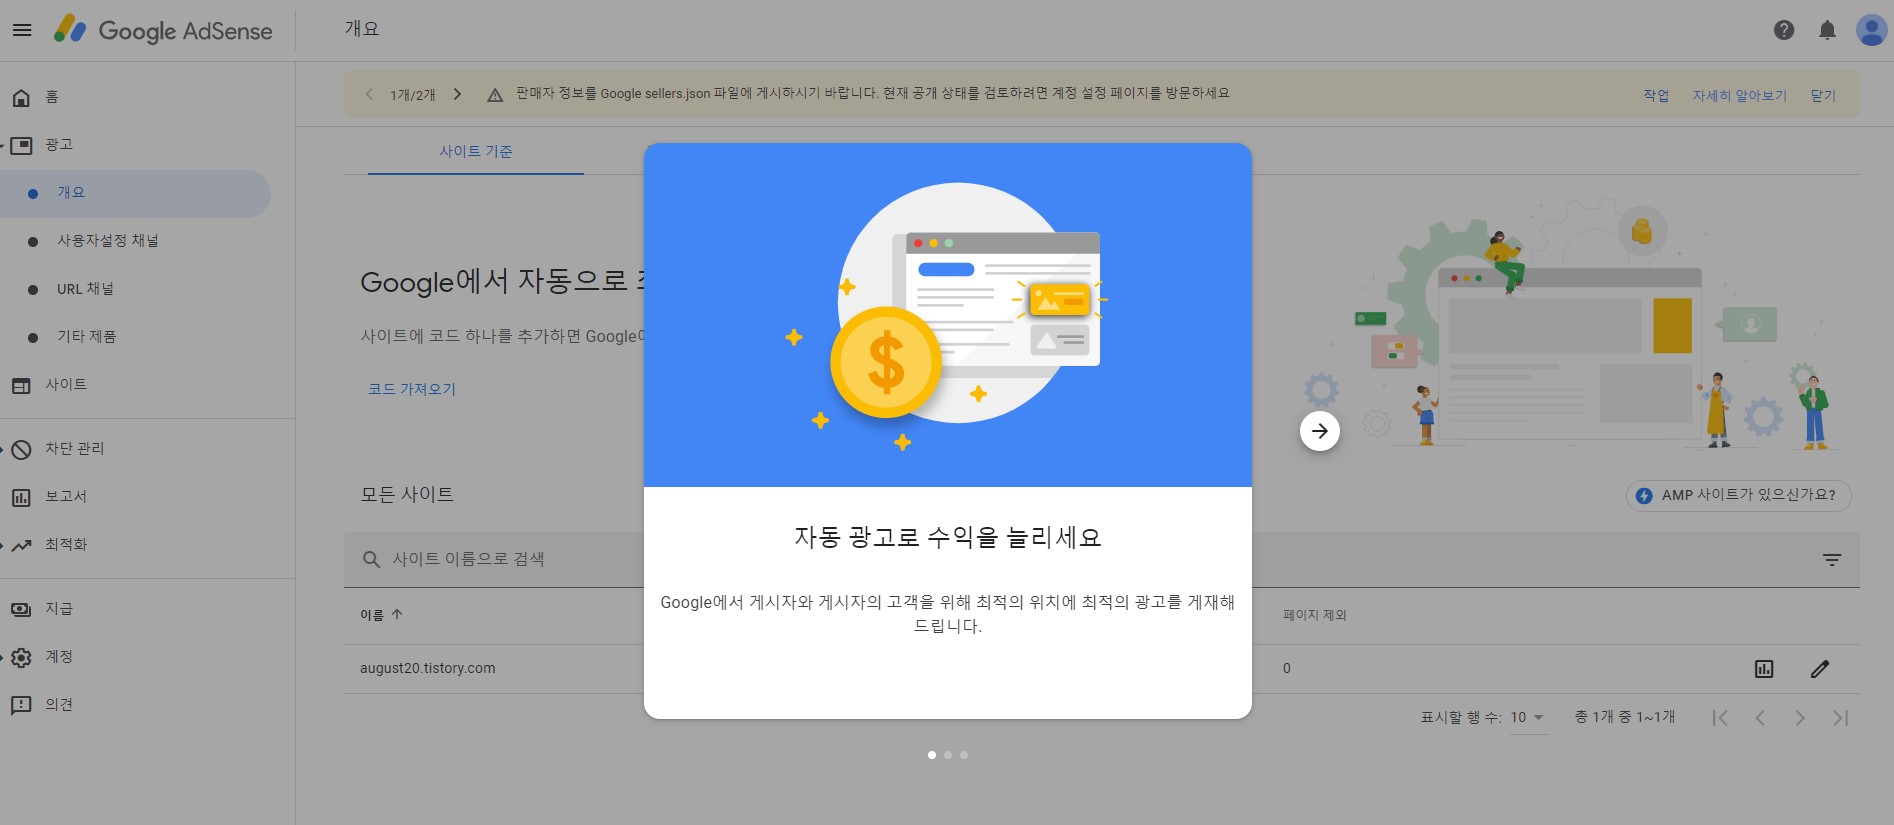
Task: Open URL 채널 in the sidebar
Action: [x=85, y=289]
